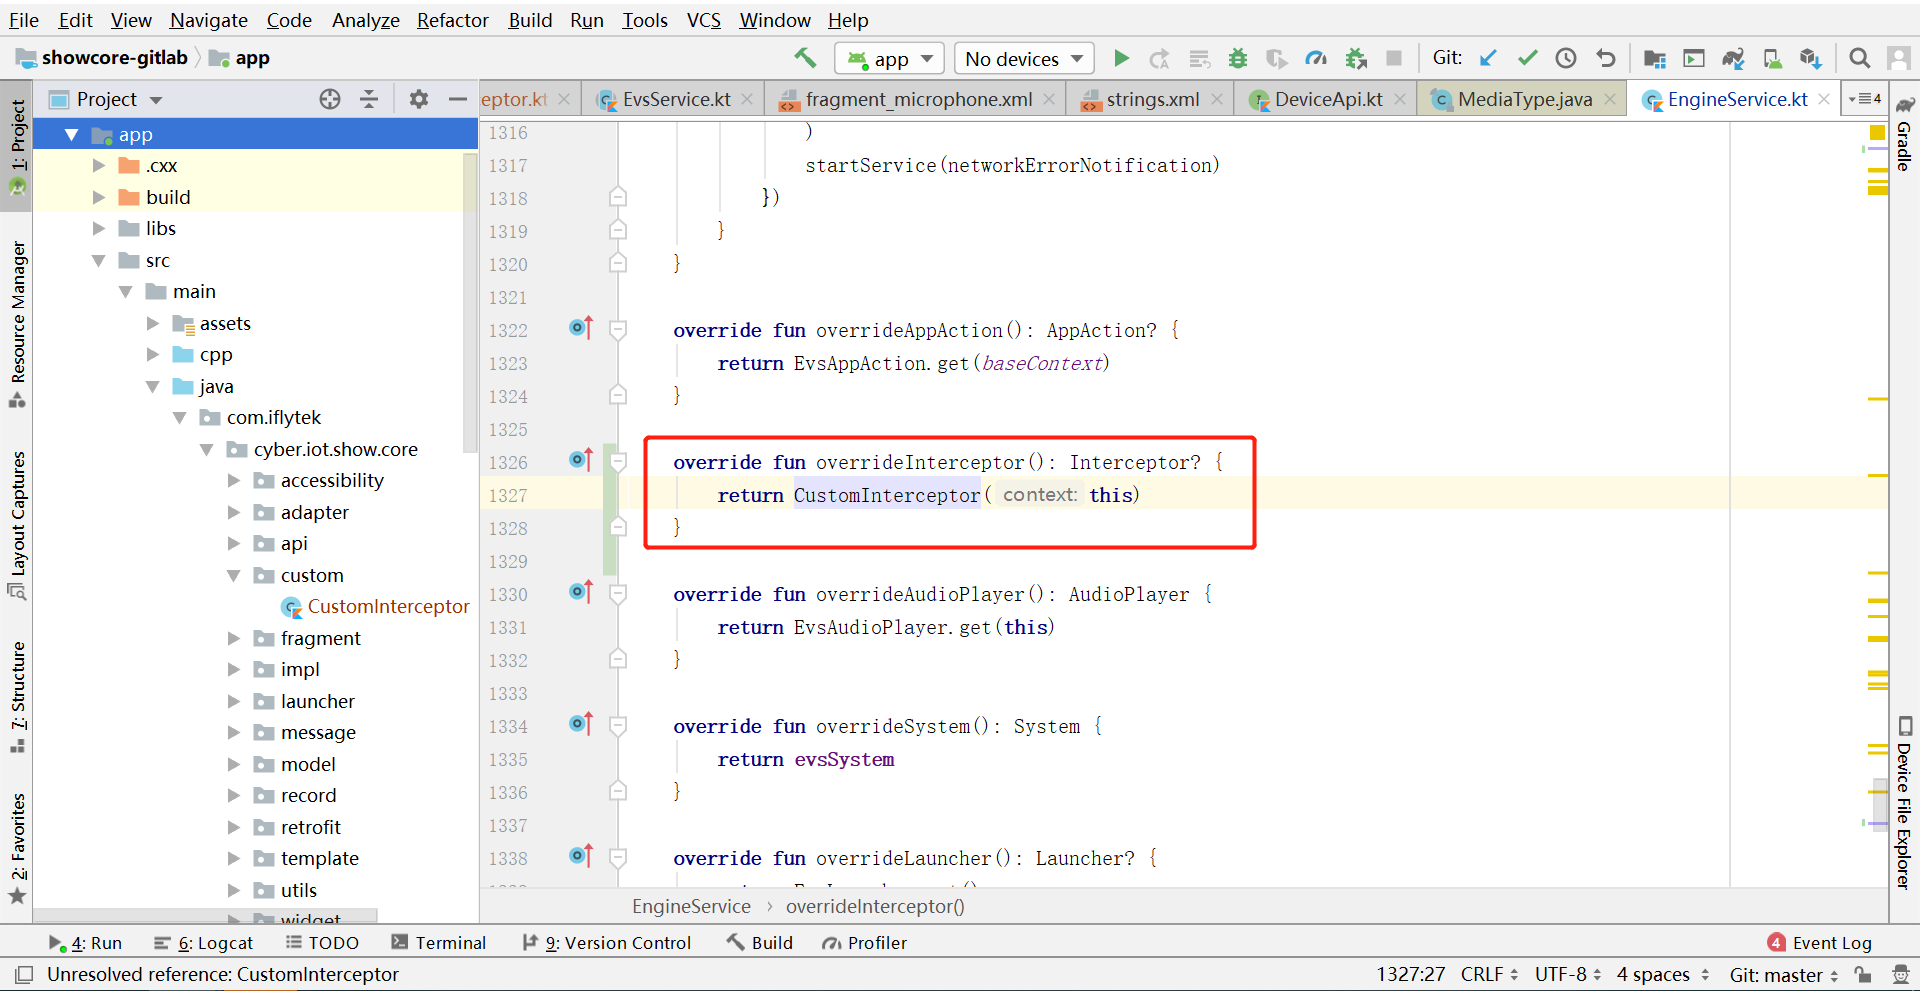Open AVD Manager icon
The width and height of the screenshot is (1920, 991).
coord(1772,59)
